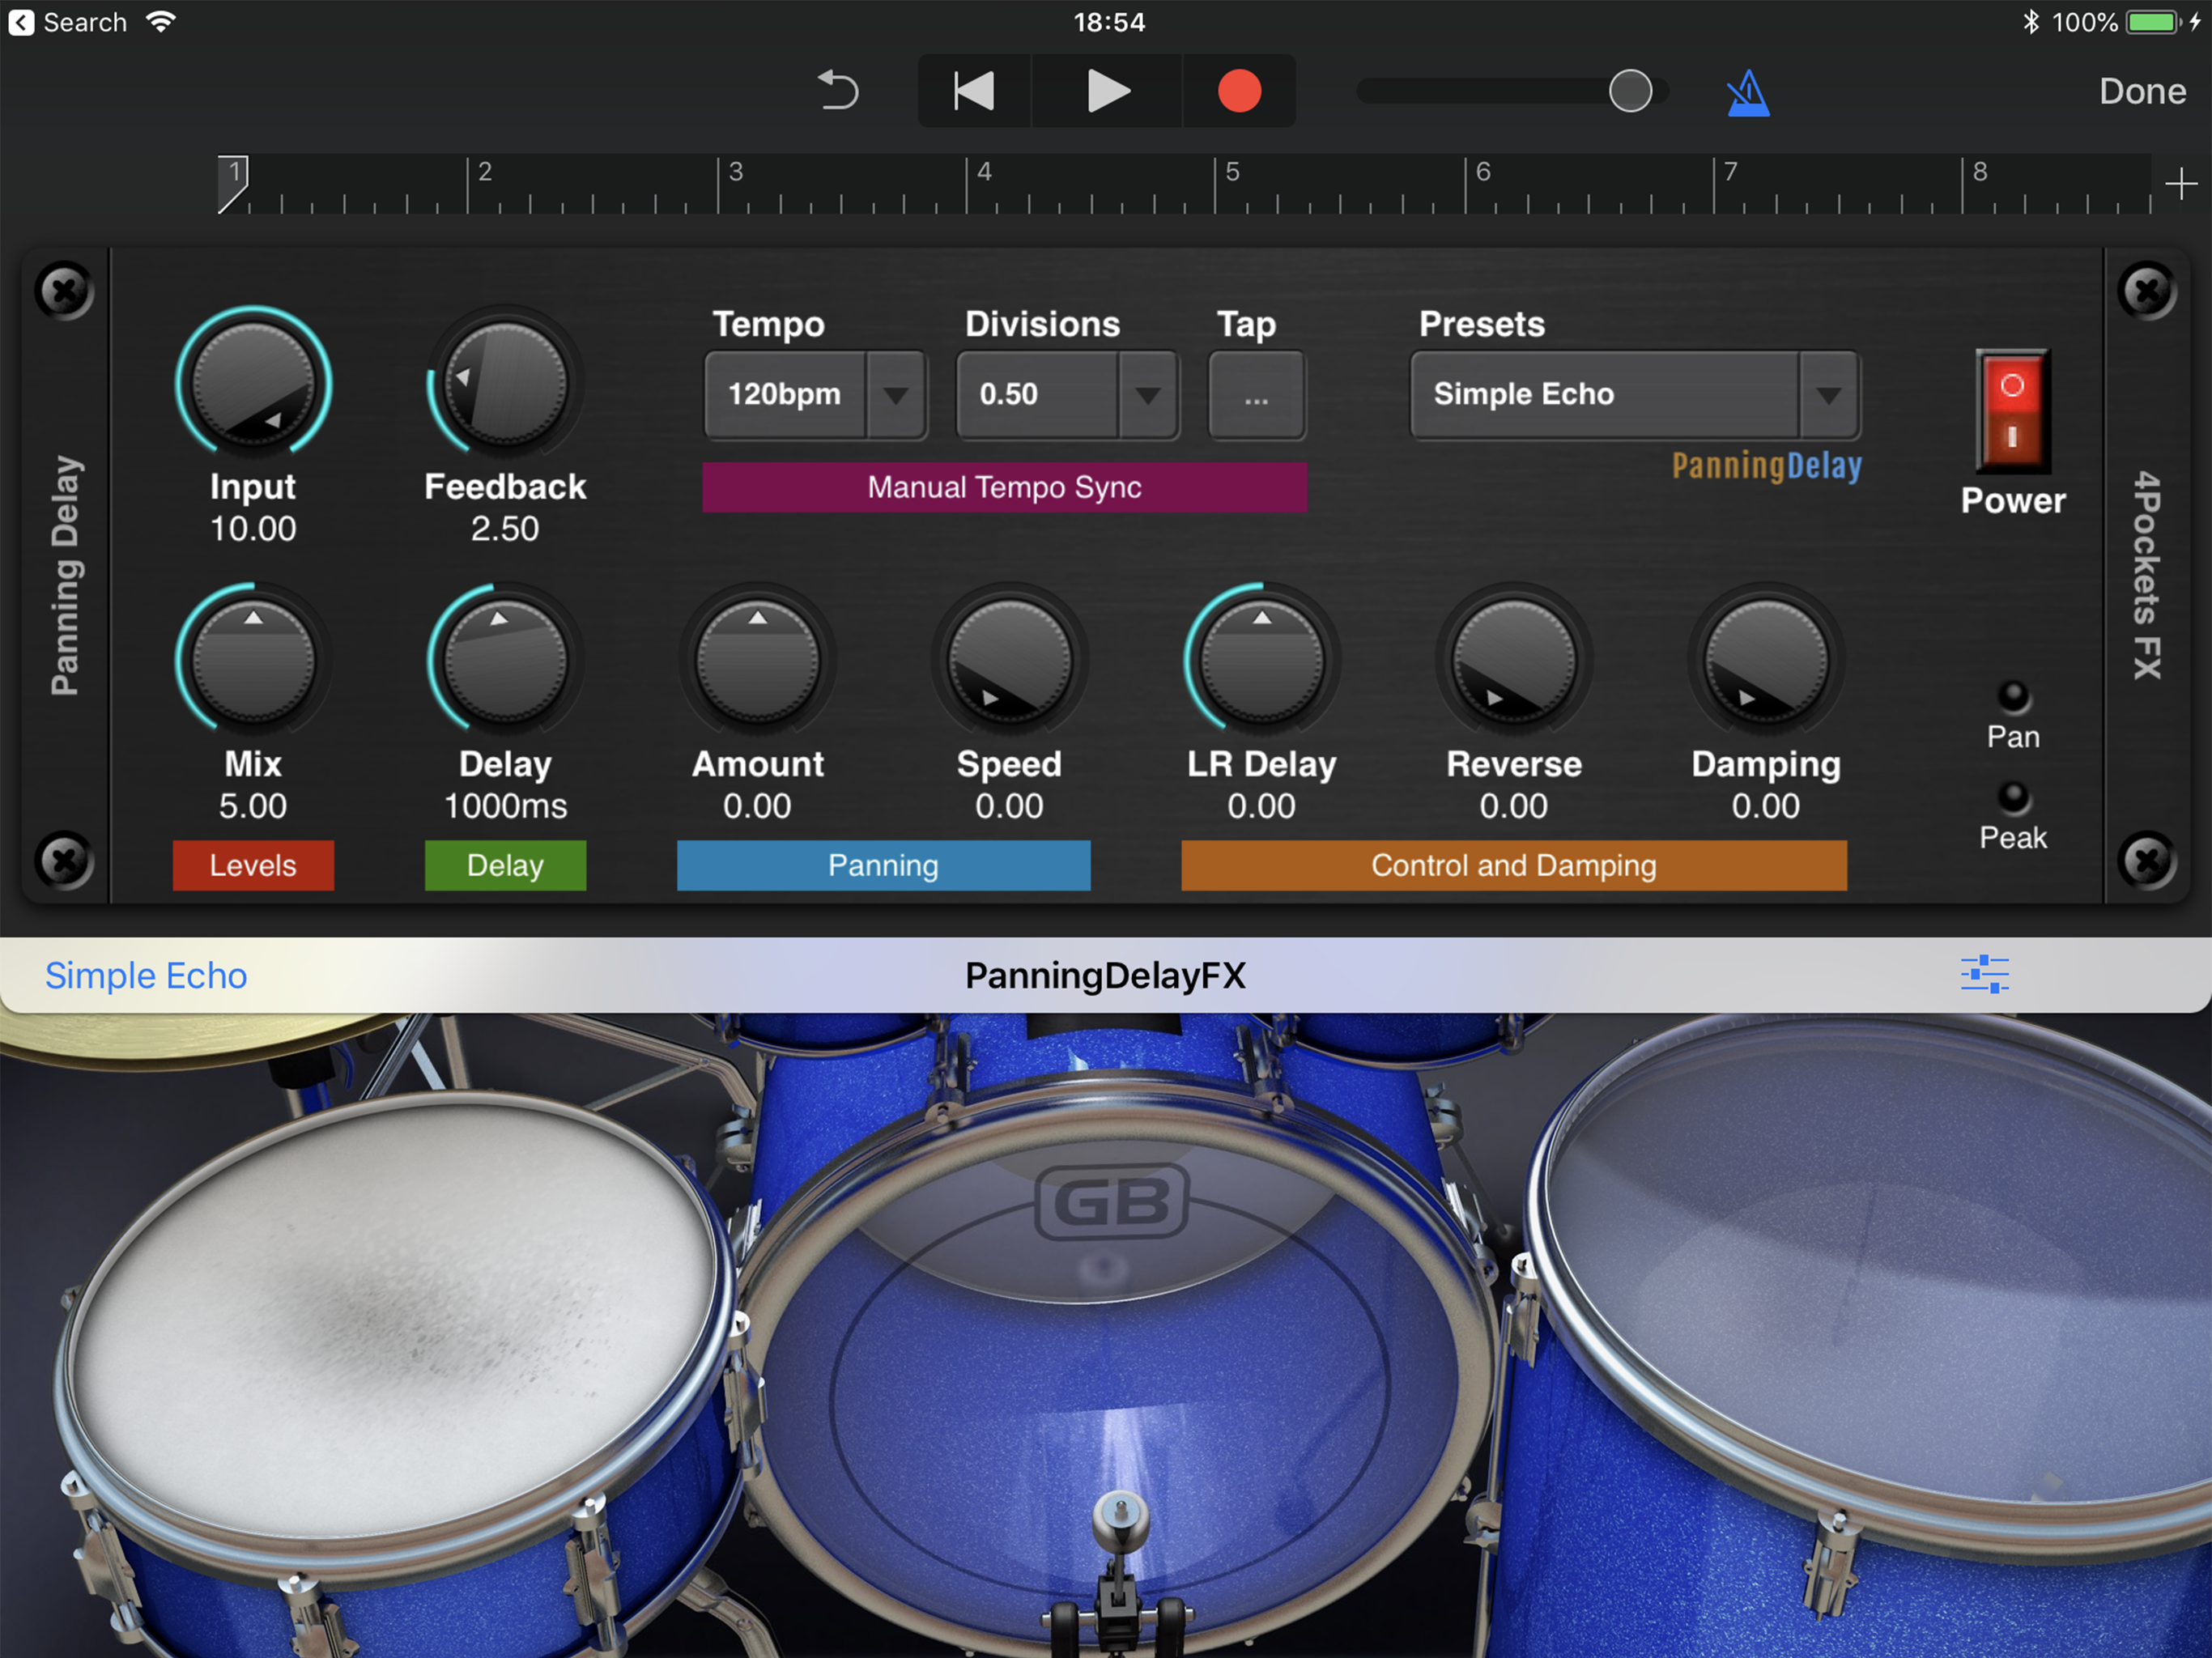The width and height of the screenshot is (2212, 1658).
Task: Click the master volume slider knob
Action: 1630,91
